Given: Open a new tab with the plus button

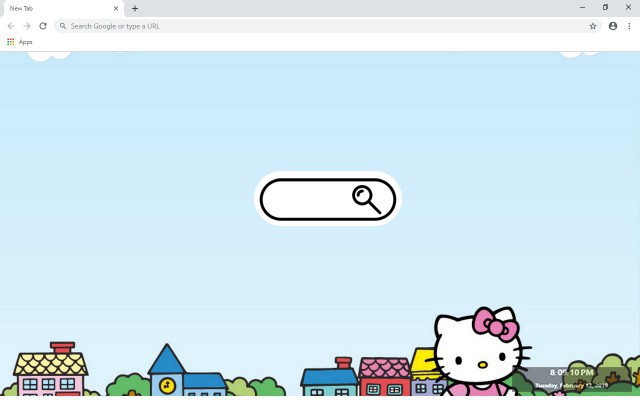Looking at the screenshot, I should (x=135, y=8).
